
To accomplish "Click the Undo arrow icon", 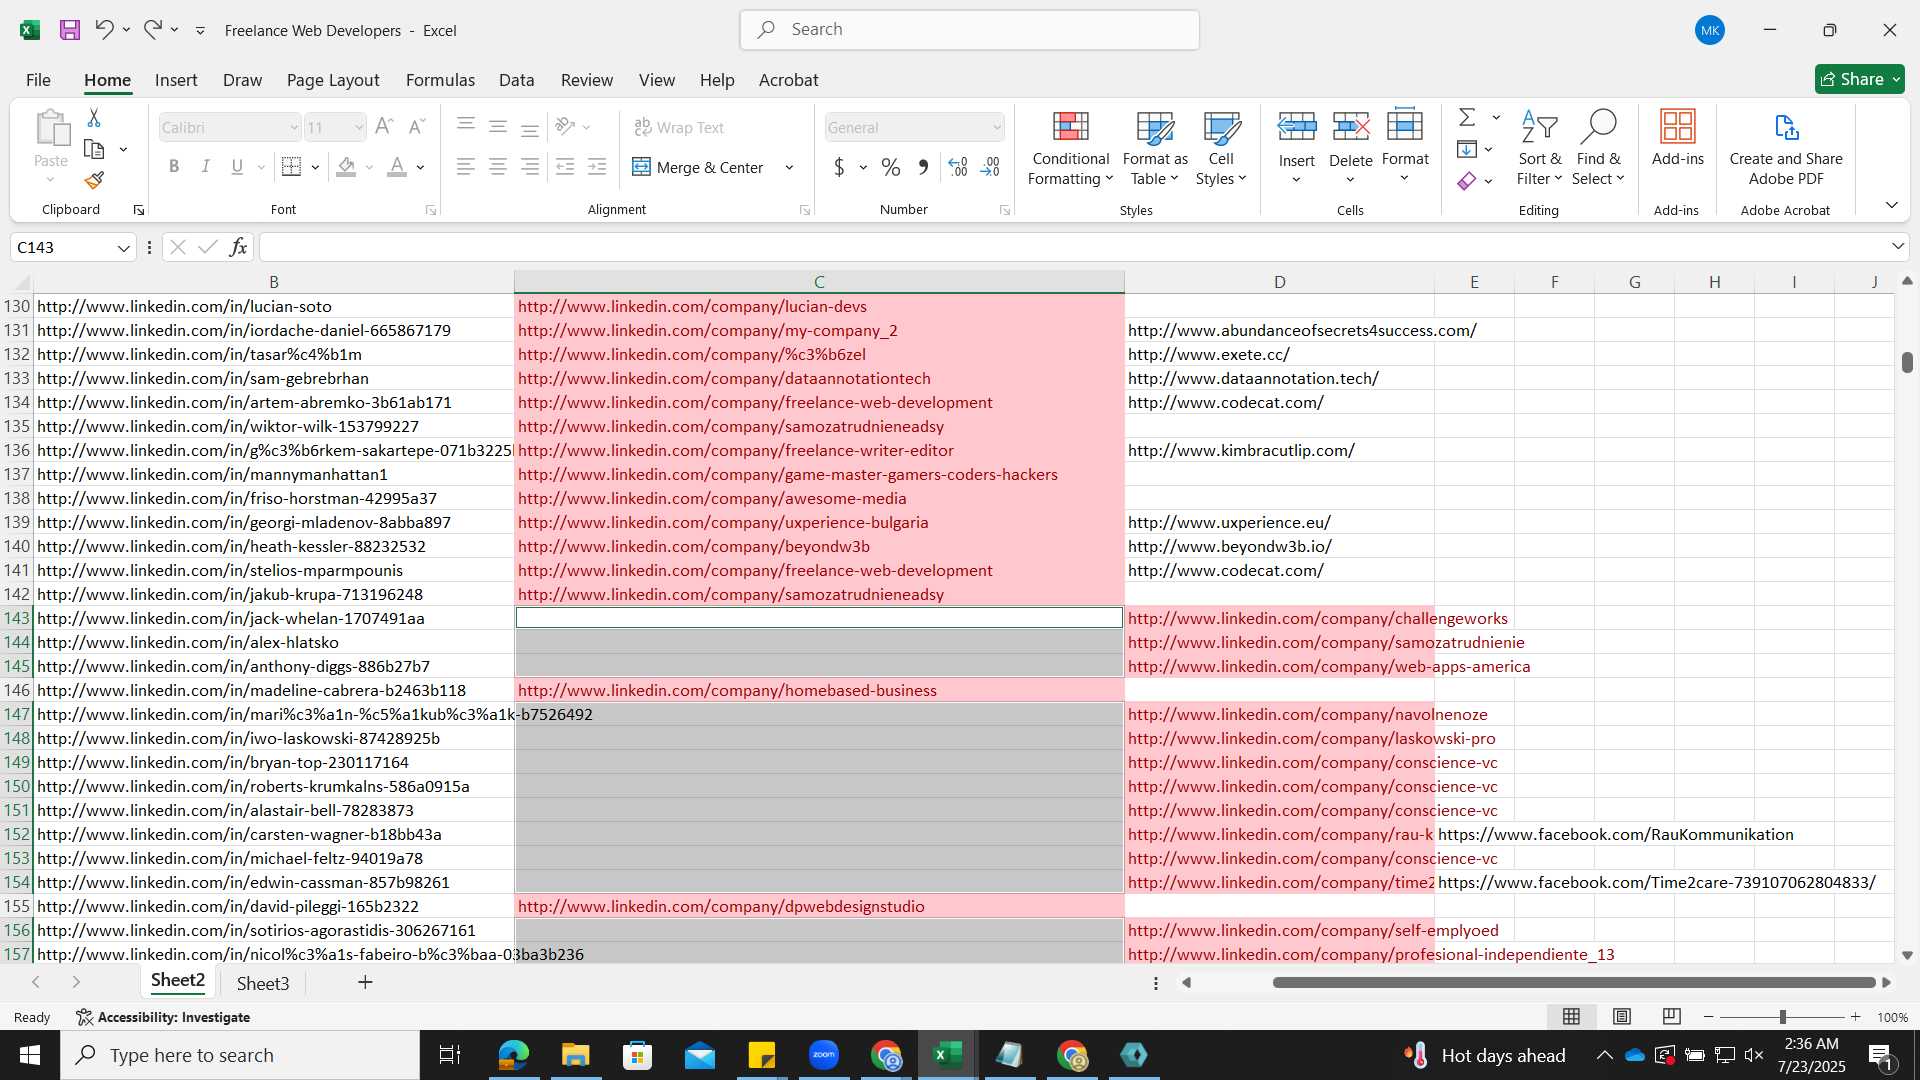I will [x=104, y=30].
